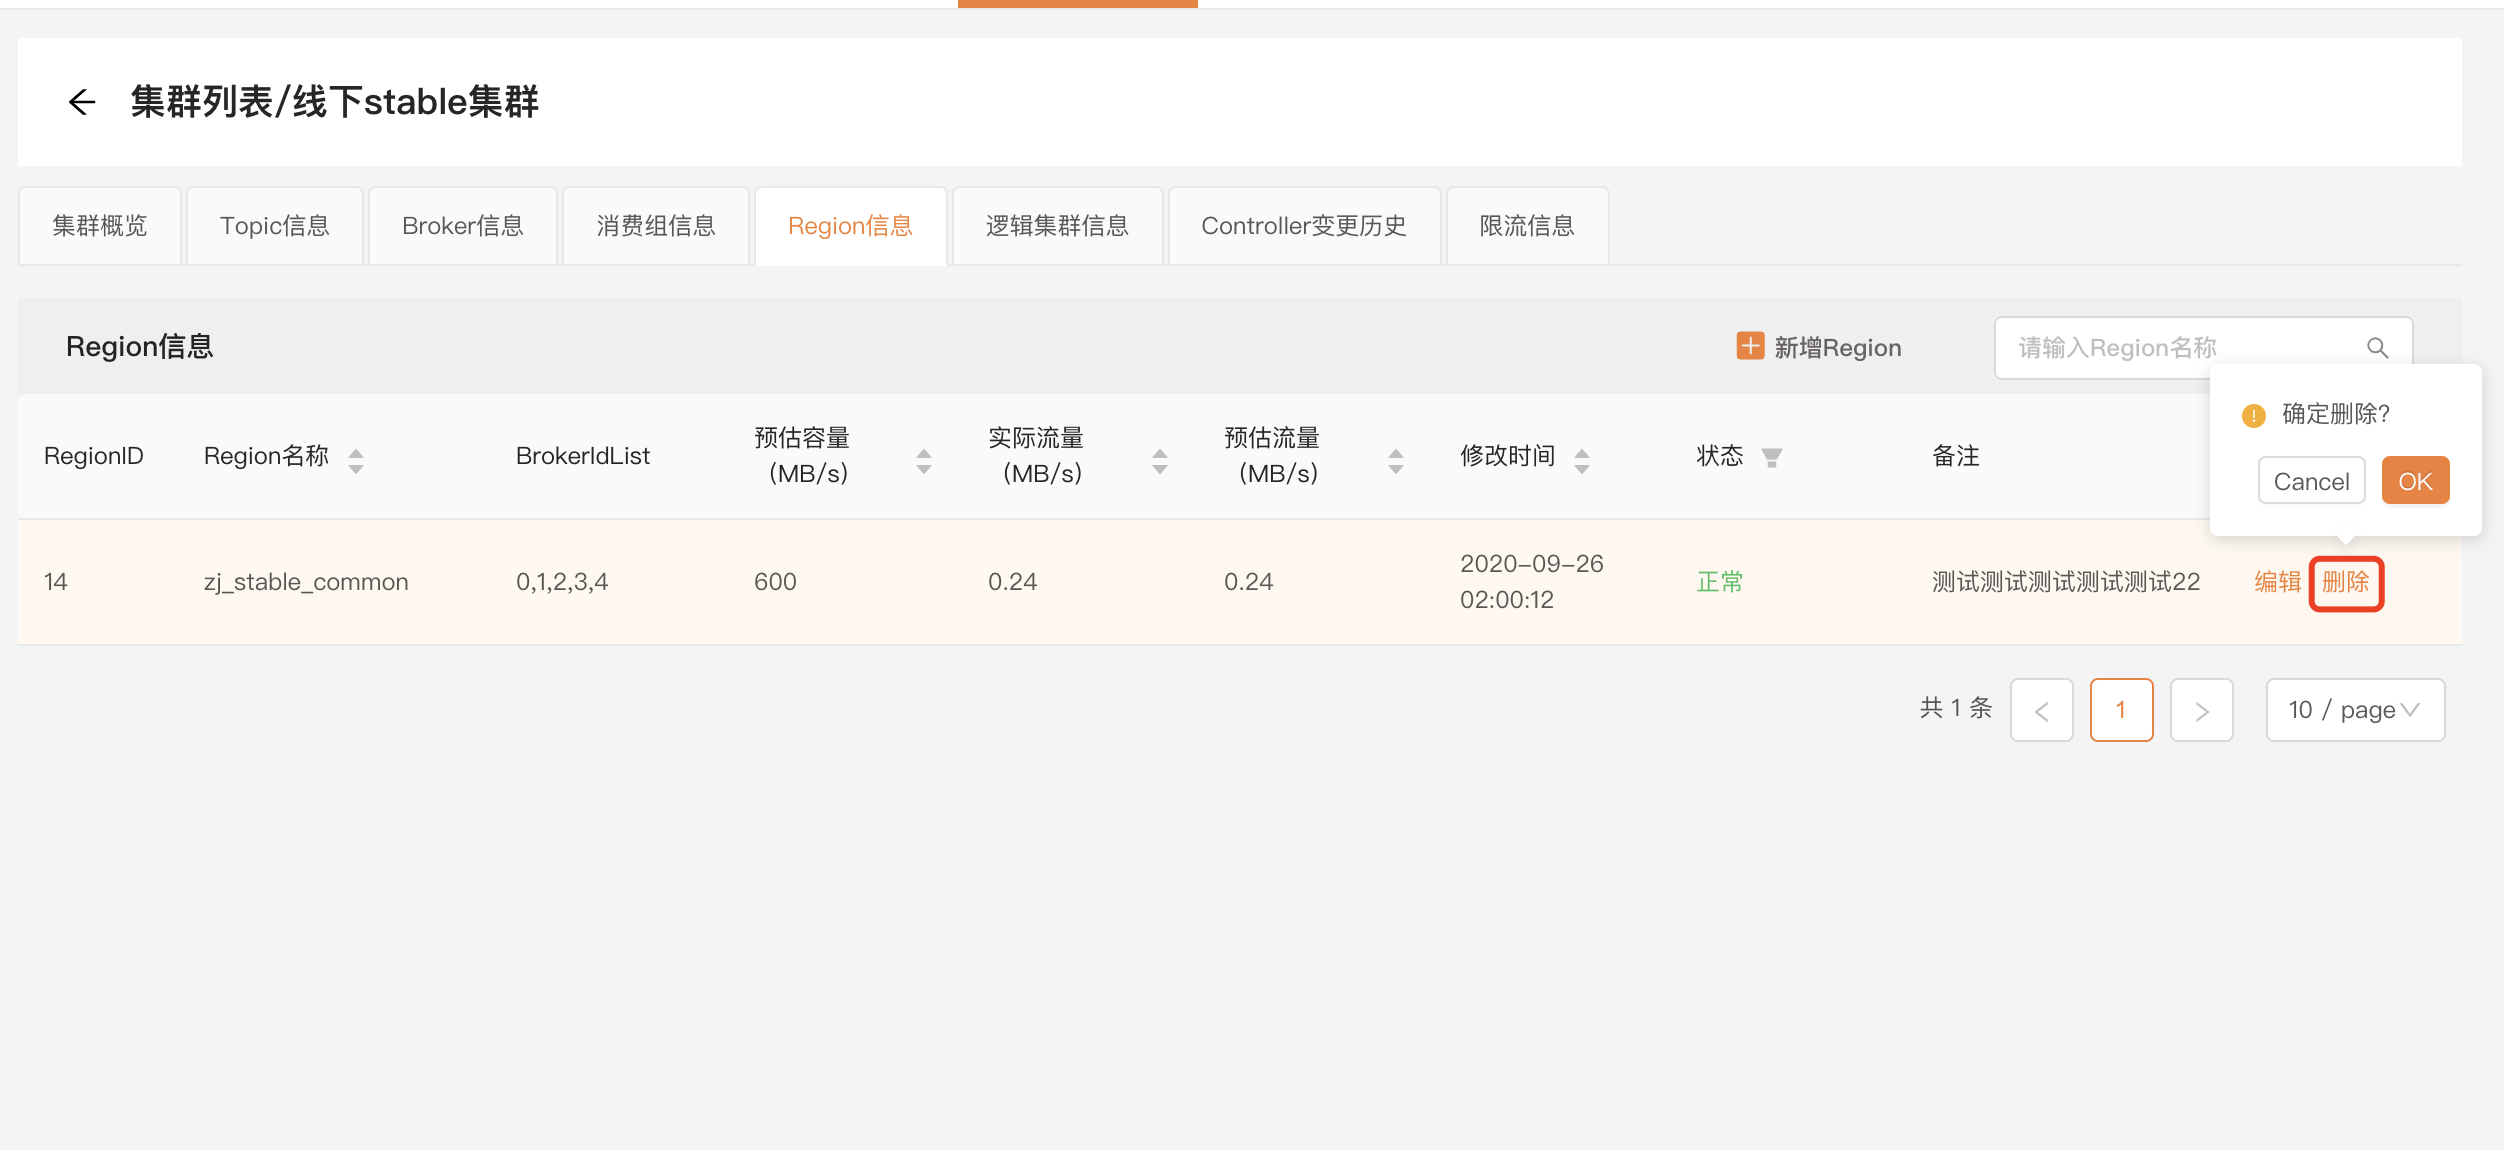Go to previous page arrow
Image resolution: width=2504 pixels, height=1150 pixels.
[2041, 710]
